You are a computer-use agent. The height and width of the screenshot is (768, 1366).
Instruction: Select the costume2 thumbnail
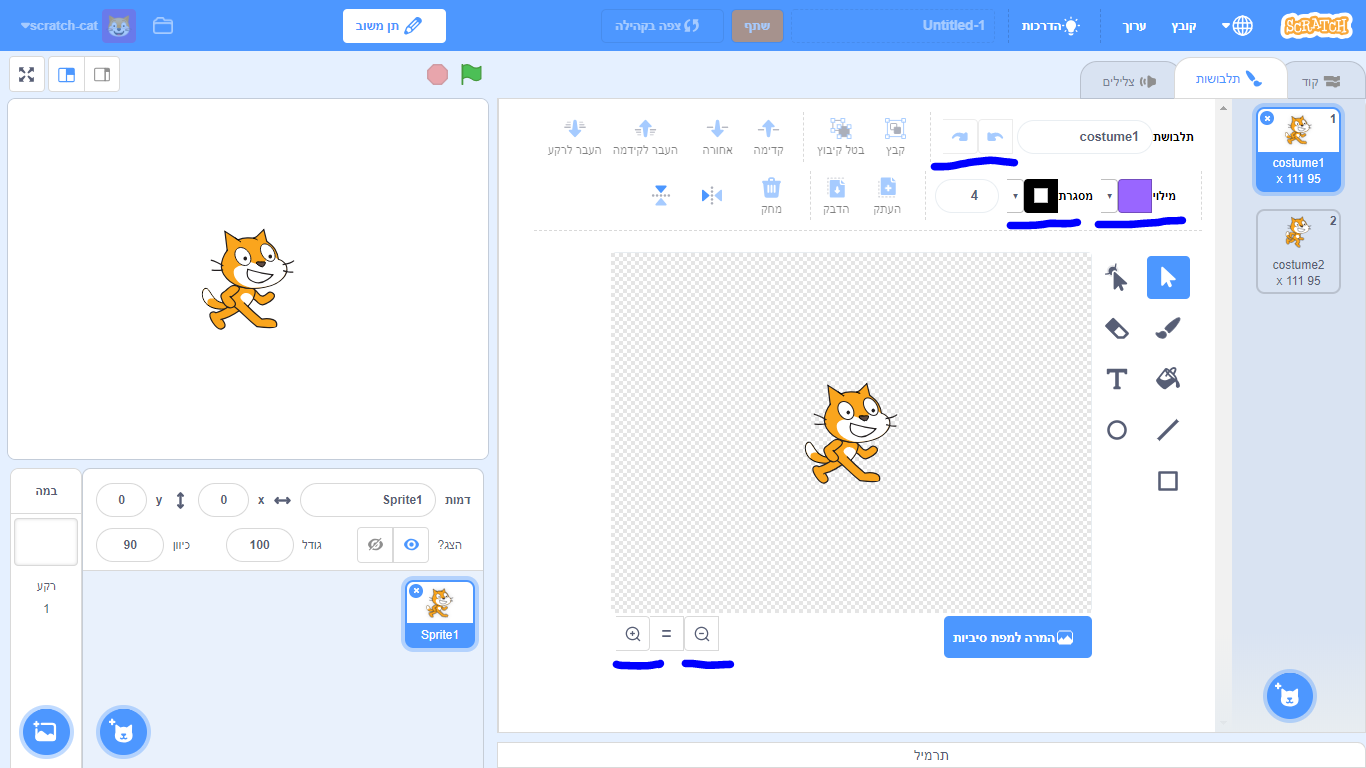pyautogui.click(x=1298, y=250)
